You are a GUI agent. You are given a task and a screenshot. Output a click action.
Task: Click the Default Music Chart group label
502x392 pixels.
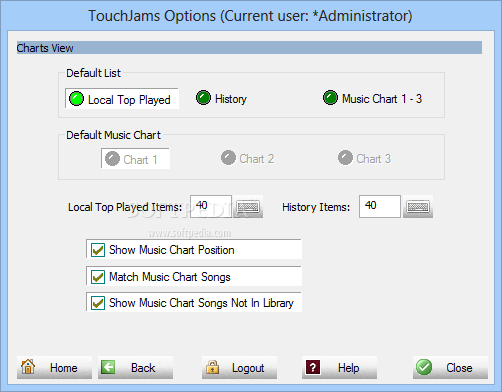113,135
